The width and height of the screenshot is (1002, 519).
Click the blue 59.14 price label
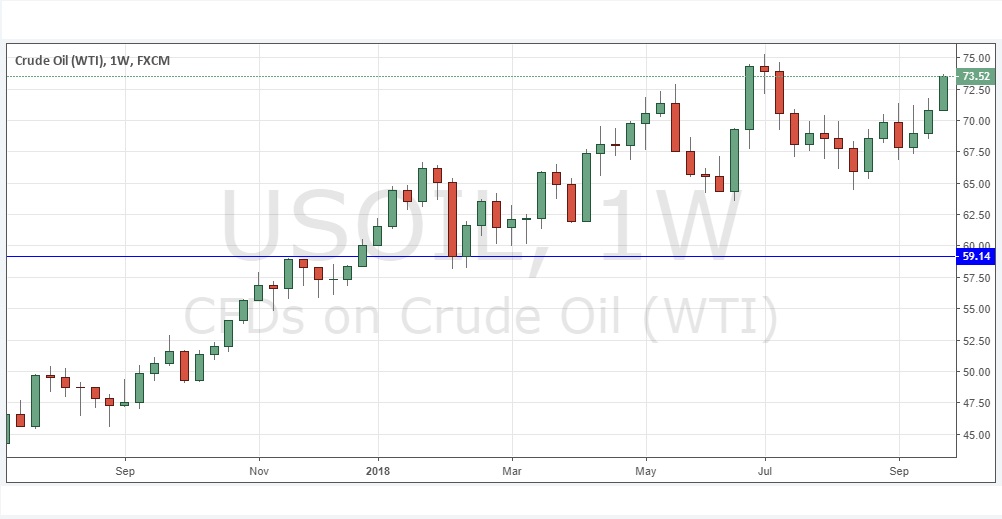975,257
